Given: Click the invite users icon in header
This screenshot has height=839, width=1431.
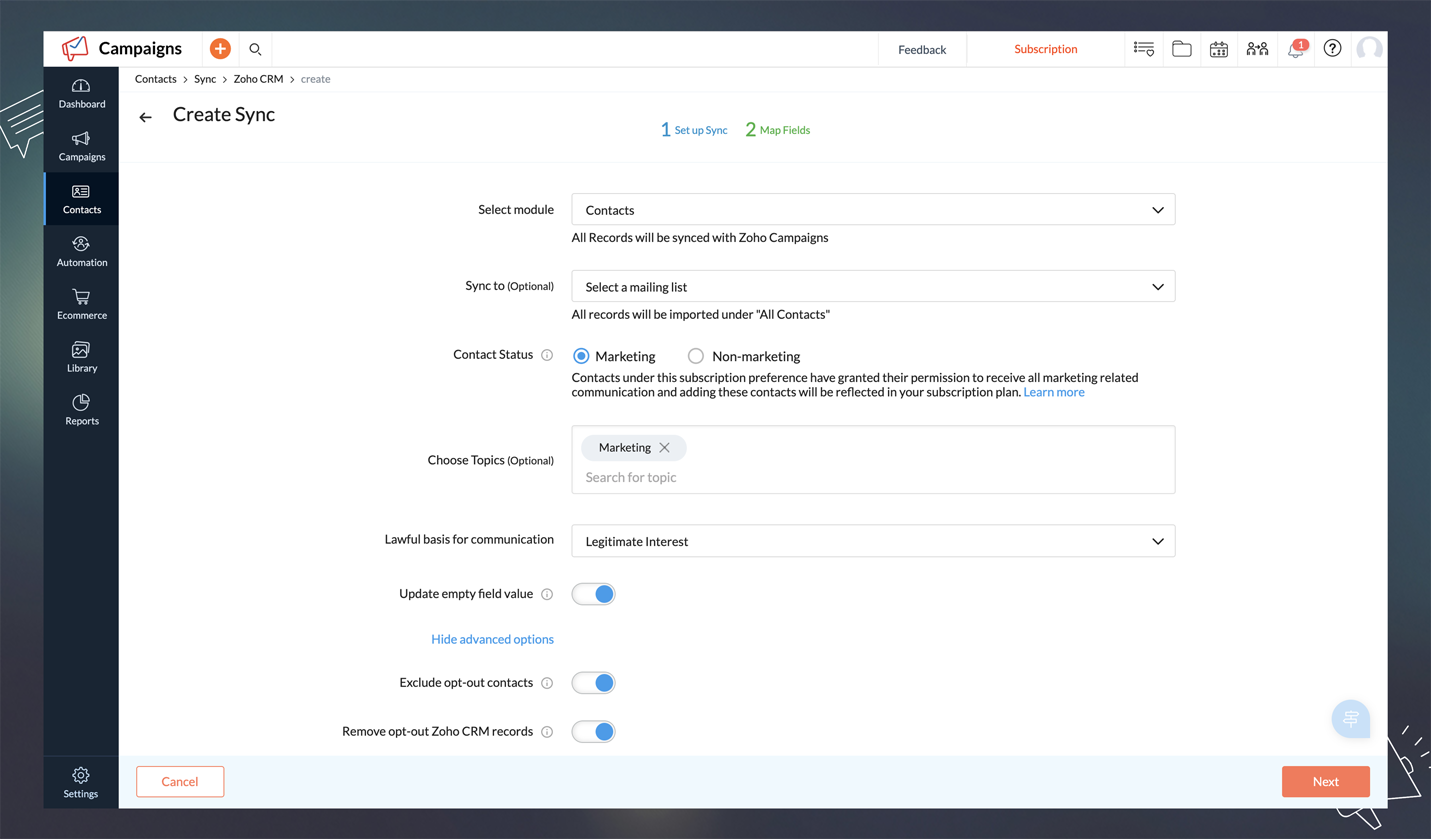Looking at the screenshot, I should pyautogui.click(x=1257, y=49).
